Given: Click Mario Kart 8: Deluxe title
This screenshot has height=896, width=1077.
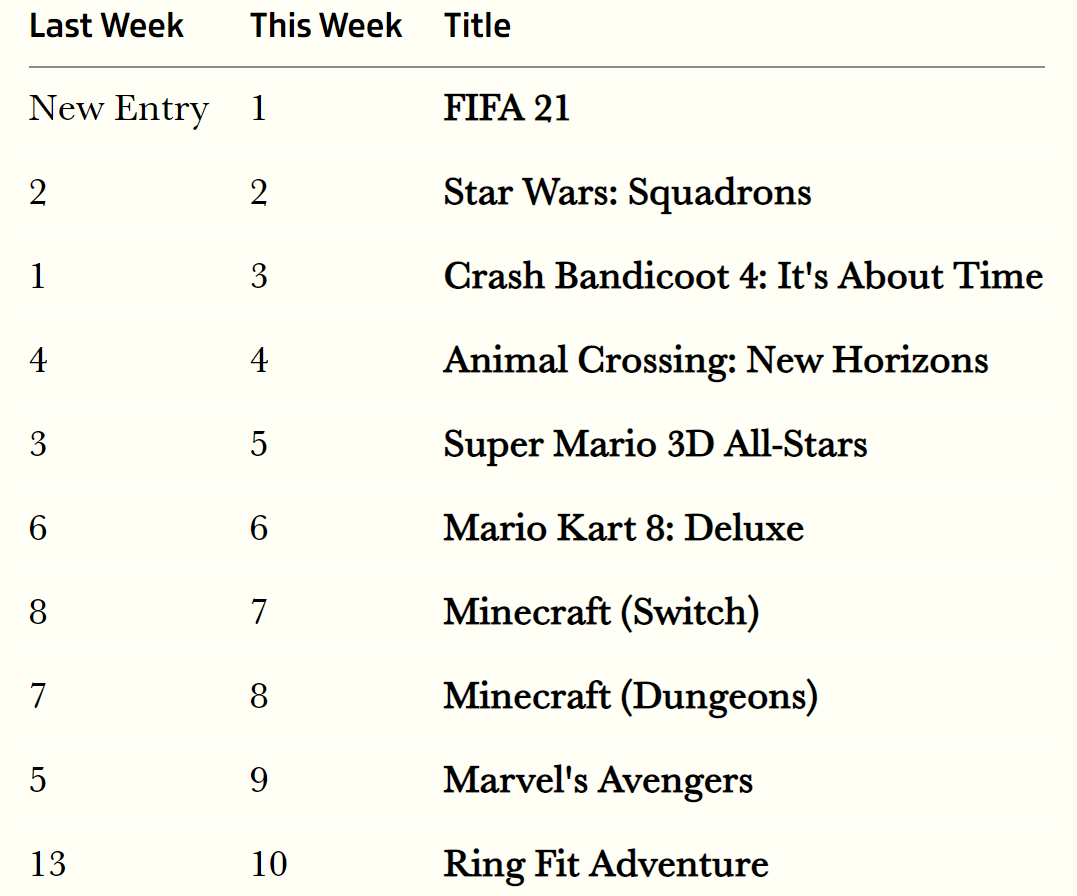Looking at the screenshot, I should [624, 528].
